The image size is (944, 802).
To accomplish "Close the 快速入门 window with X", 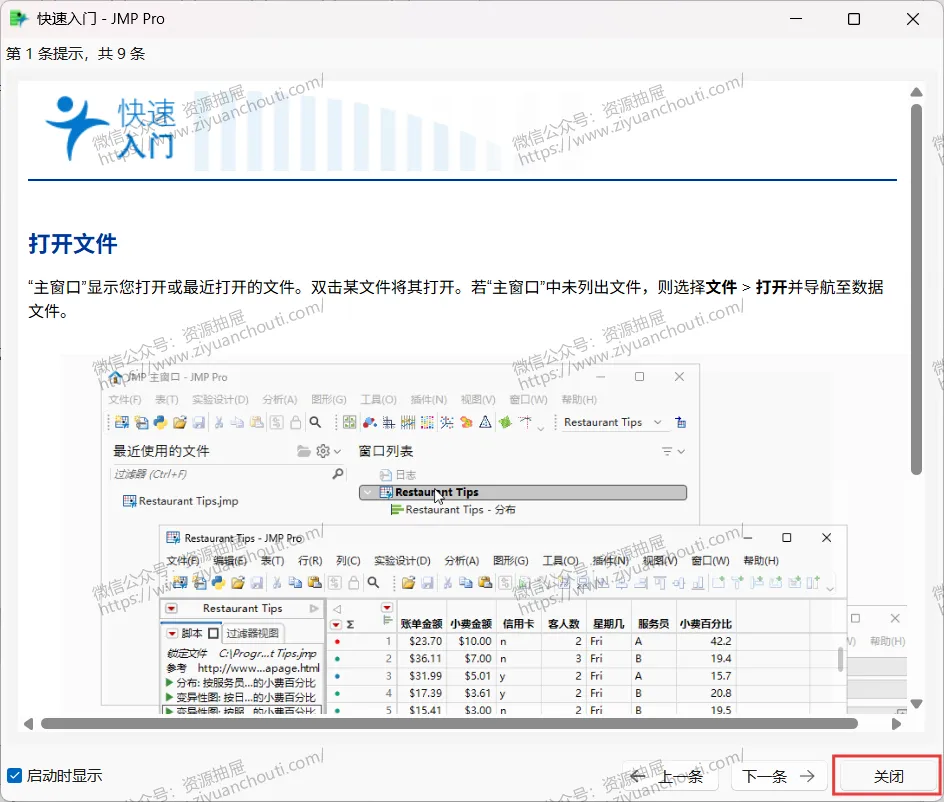I will [913, 19].
